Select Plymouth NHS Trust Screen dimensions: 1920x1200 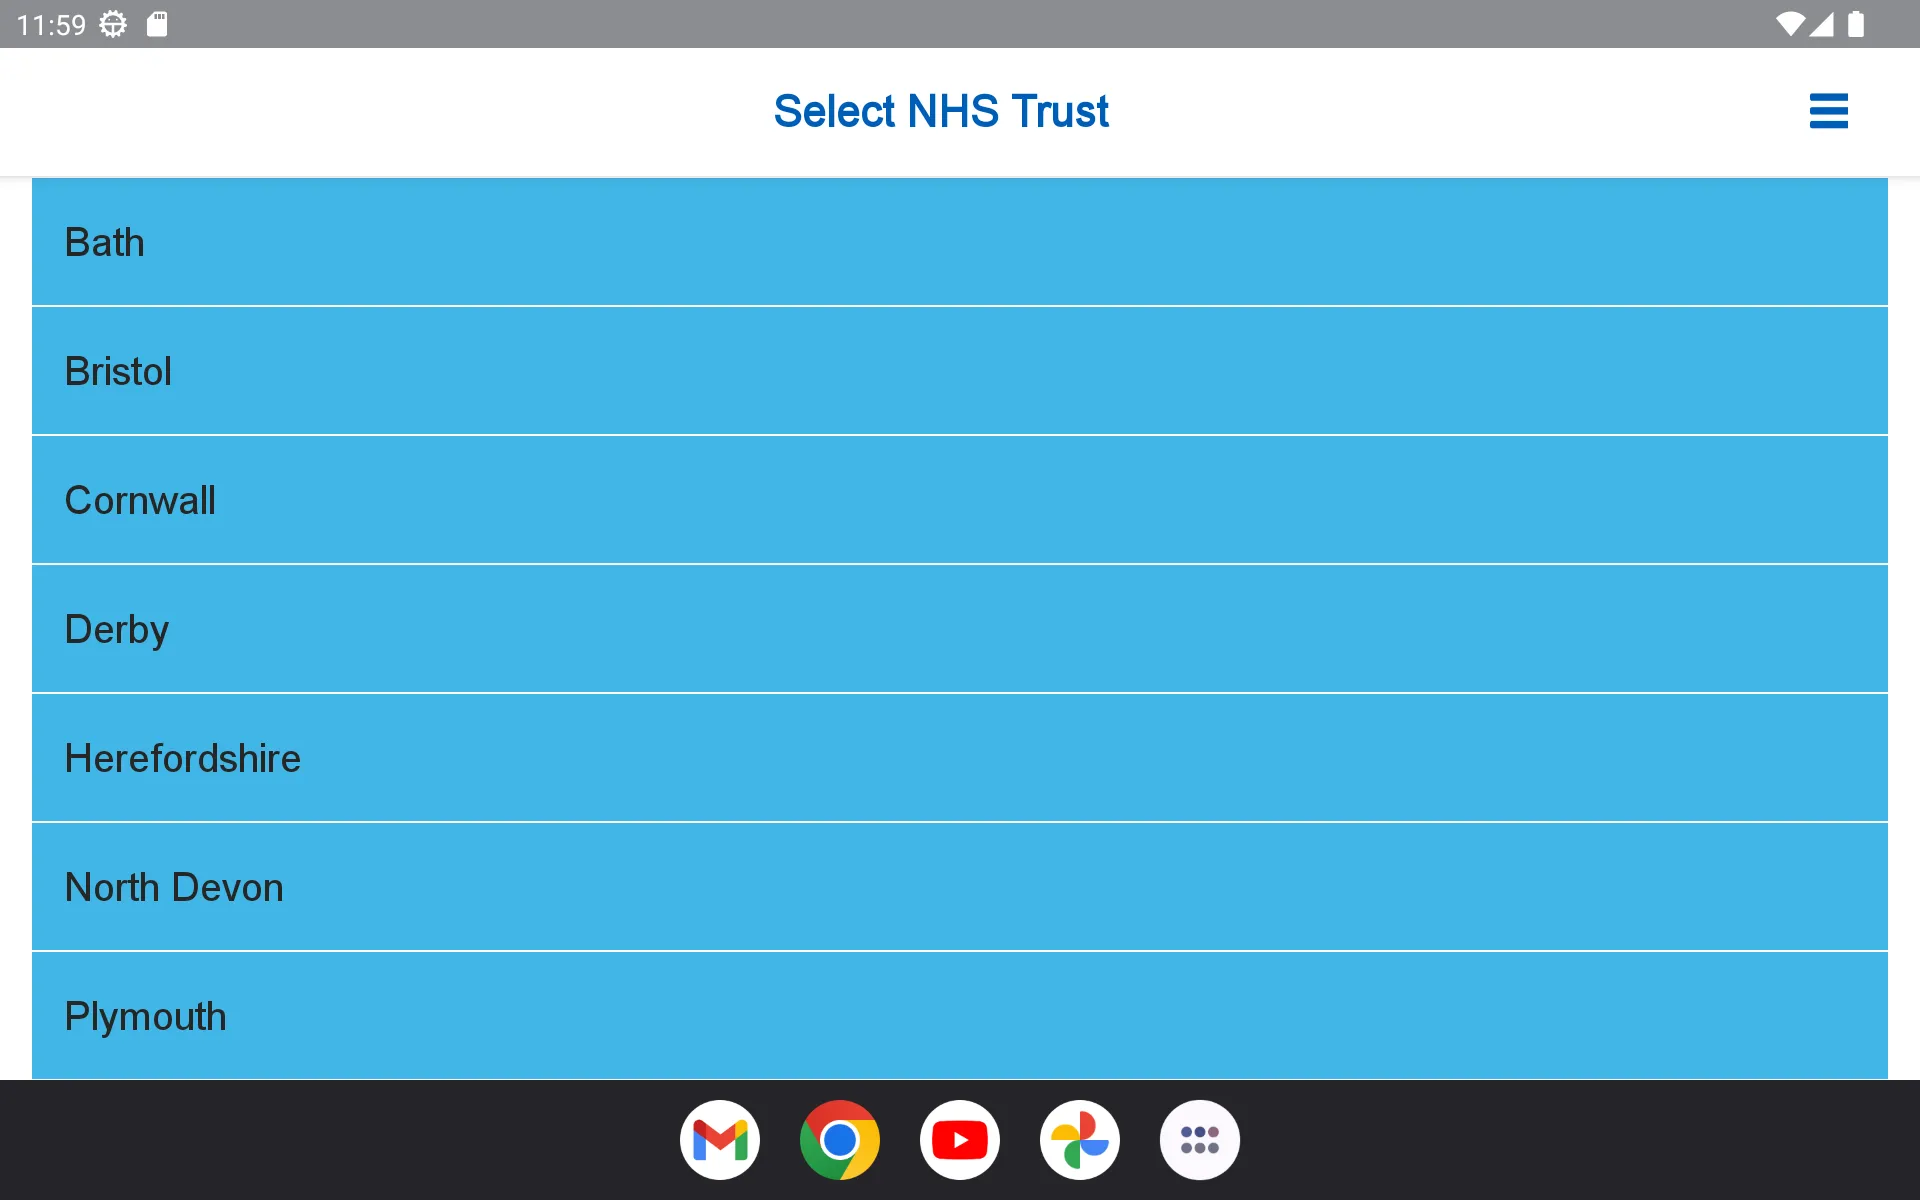pyautogui.click(x=959, y=1016)
